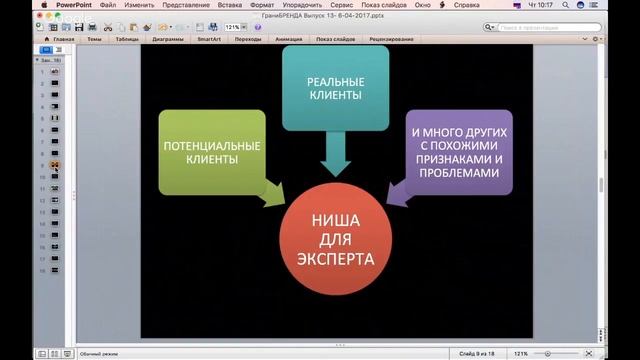Click the ribbon settings gear icon
The height and width of the screenshot is (360, 640).
[595, 39]
